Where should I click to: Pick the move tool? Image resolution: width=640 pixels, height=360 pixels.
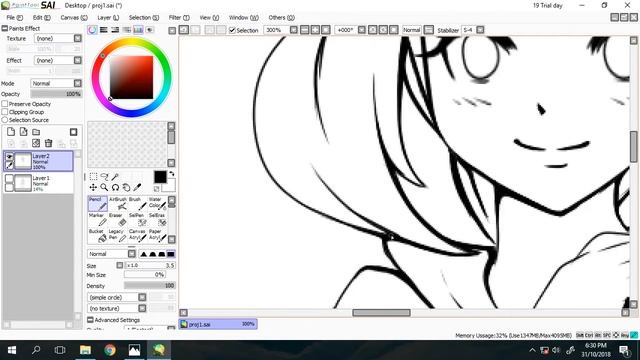tap(93, 187)
